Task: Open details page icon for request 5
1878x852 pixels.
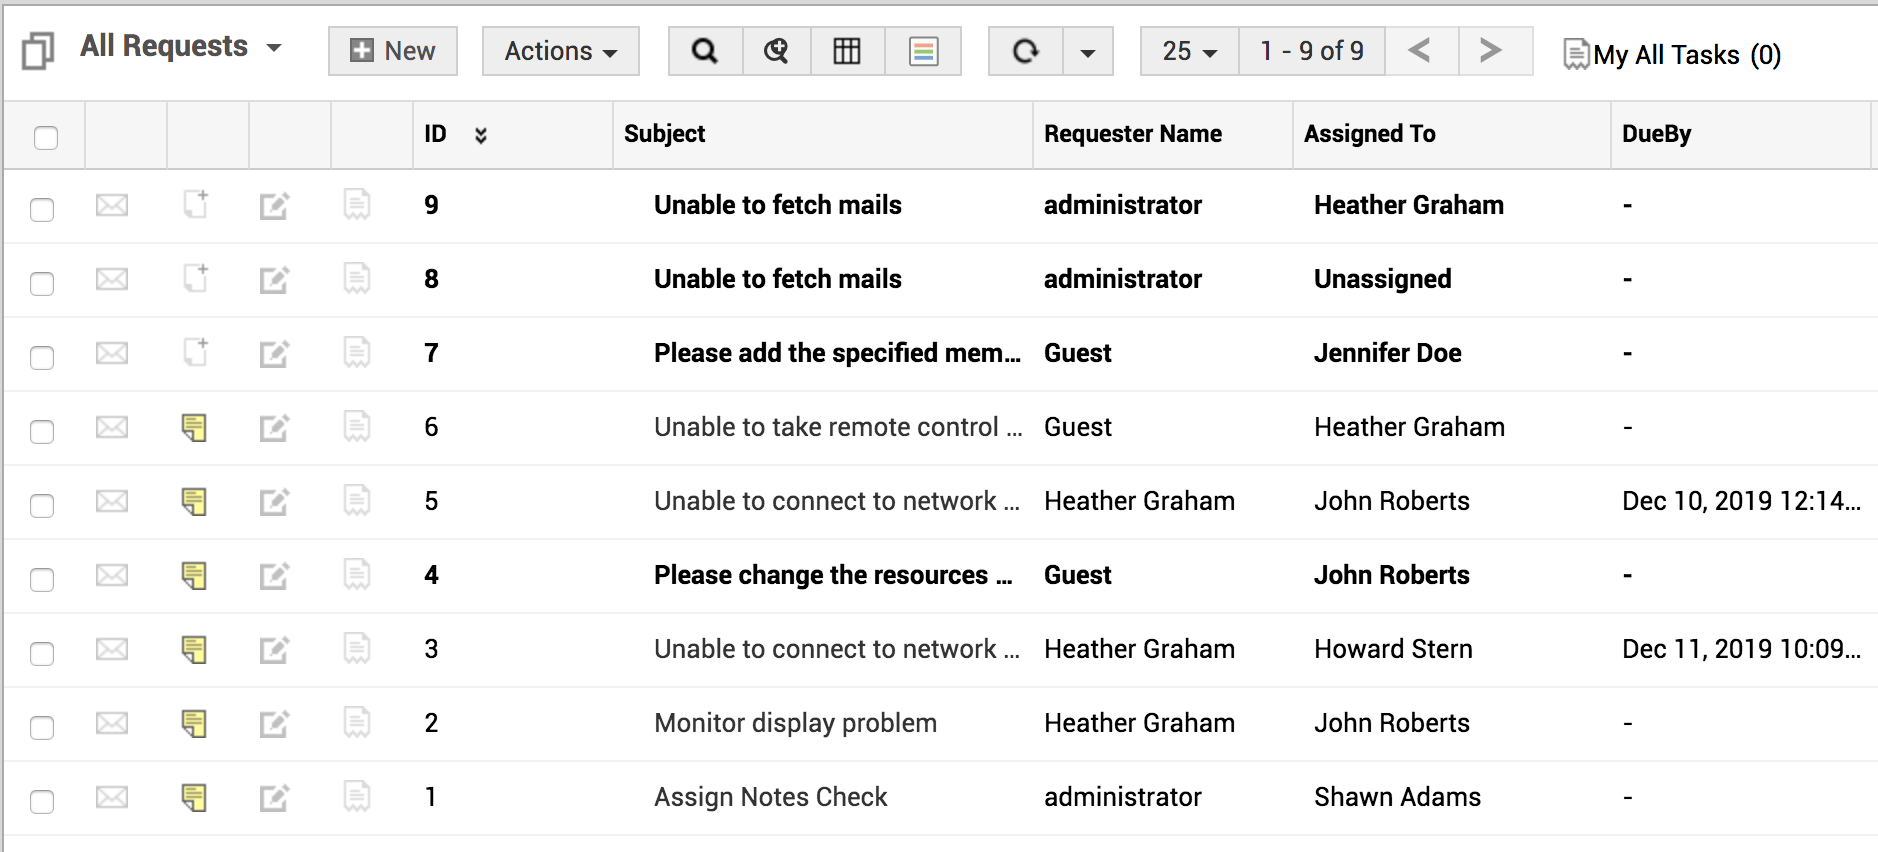Action: click(357, 500)
